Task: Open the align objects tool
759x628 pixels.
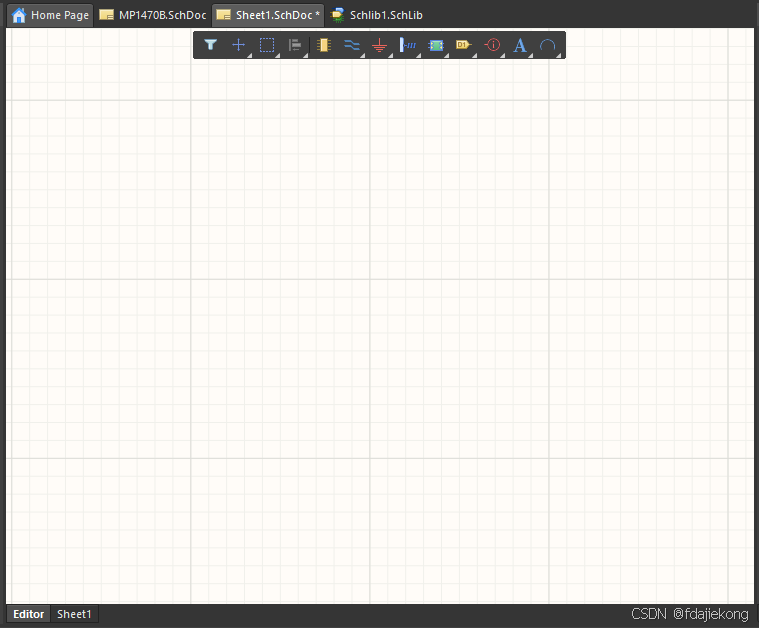Action: (x=295, y=45)
